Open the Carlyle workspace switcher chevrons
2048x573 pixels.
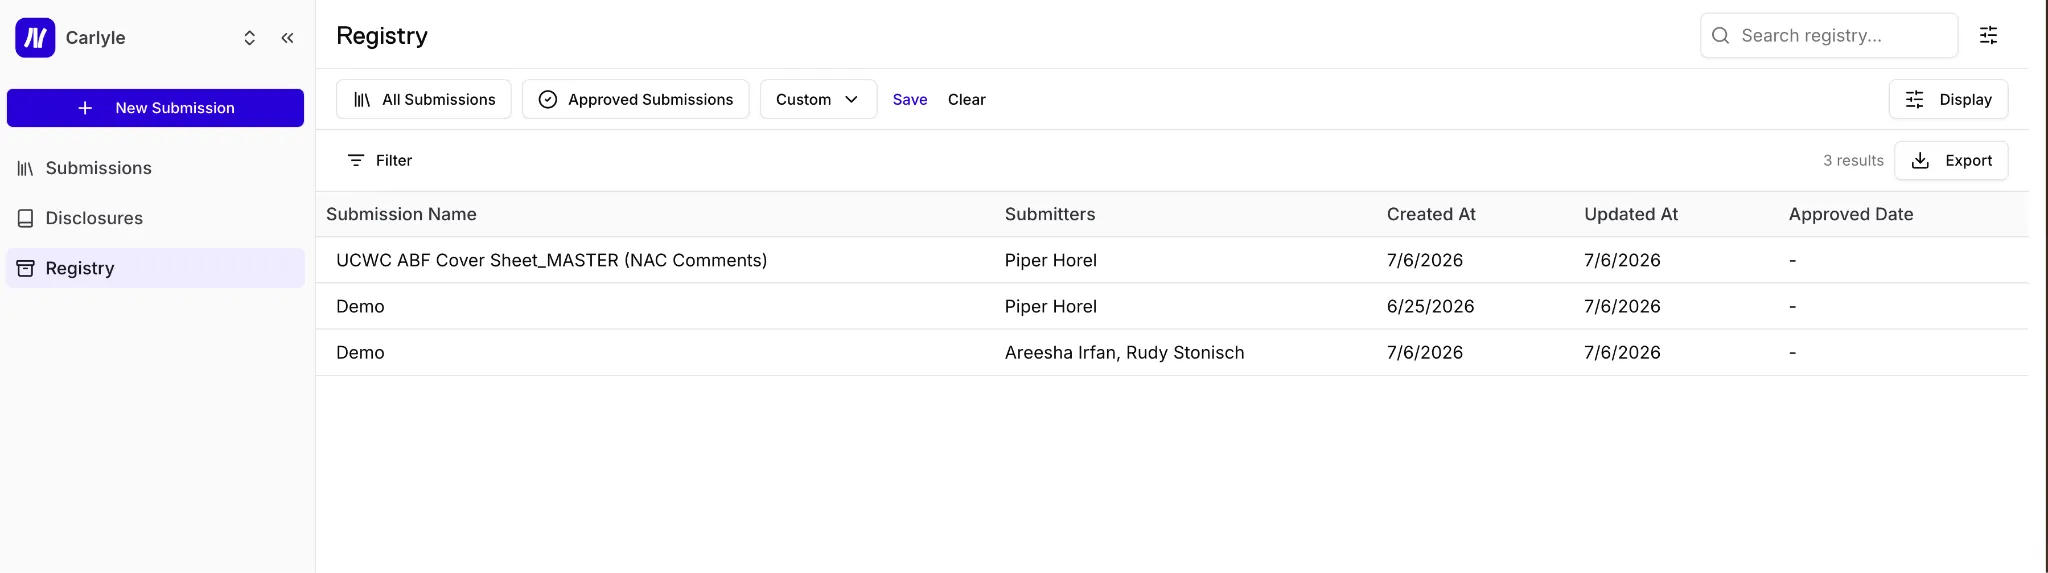[250, 38]
